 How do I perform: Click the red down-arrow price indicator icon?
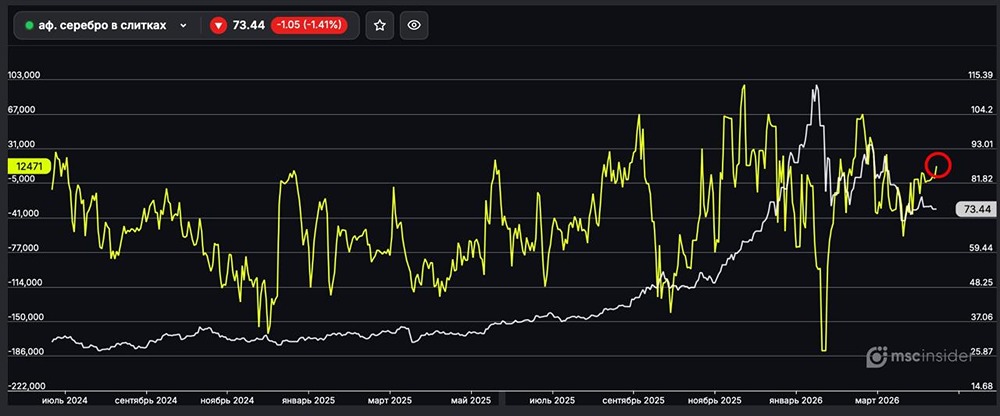coord(219,26)
